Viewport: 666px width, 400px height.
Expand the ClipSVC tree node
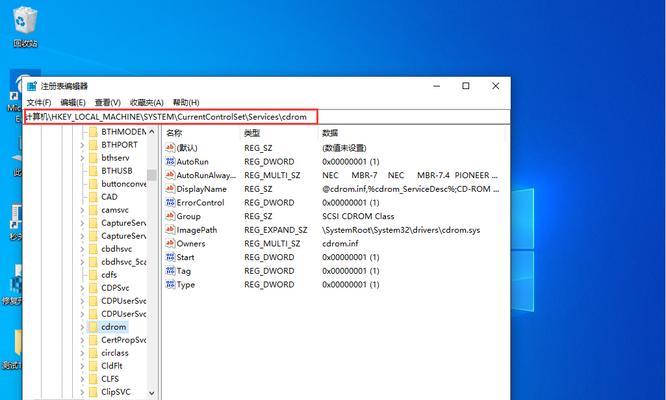click(82, 392)
